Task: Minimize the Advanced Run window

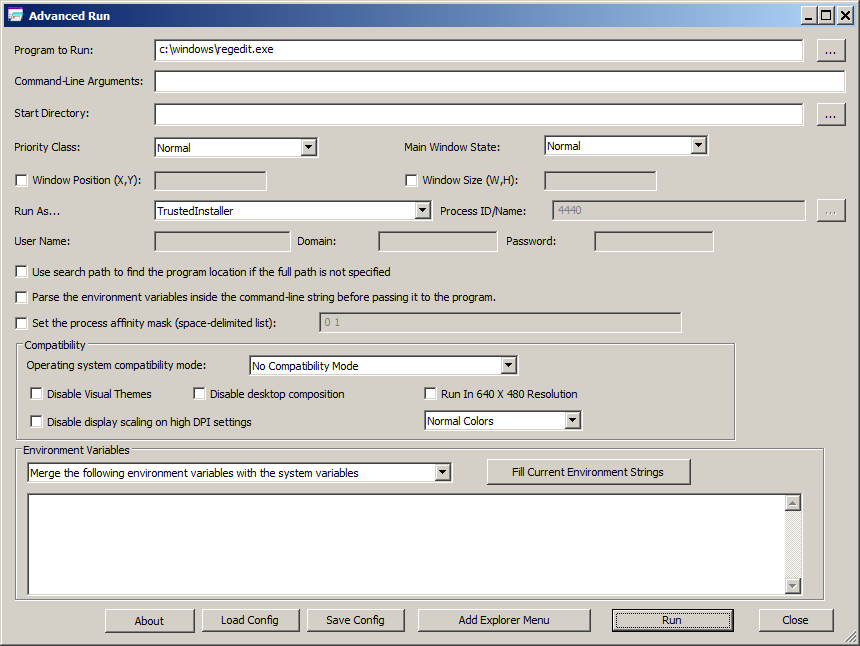Action: [x=808, y=15]
